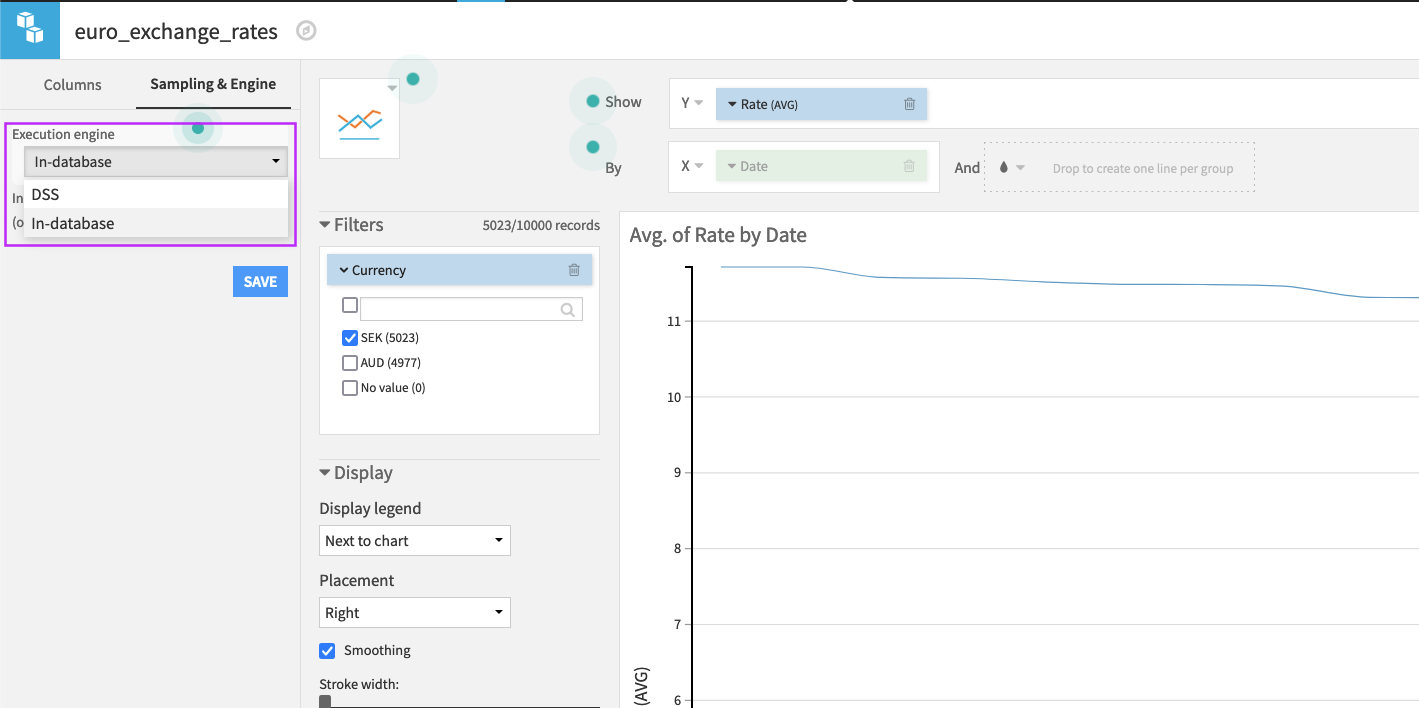
Task: Remove the Rate (AVG) measure with trash icon
Action: click(909, 104)
